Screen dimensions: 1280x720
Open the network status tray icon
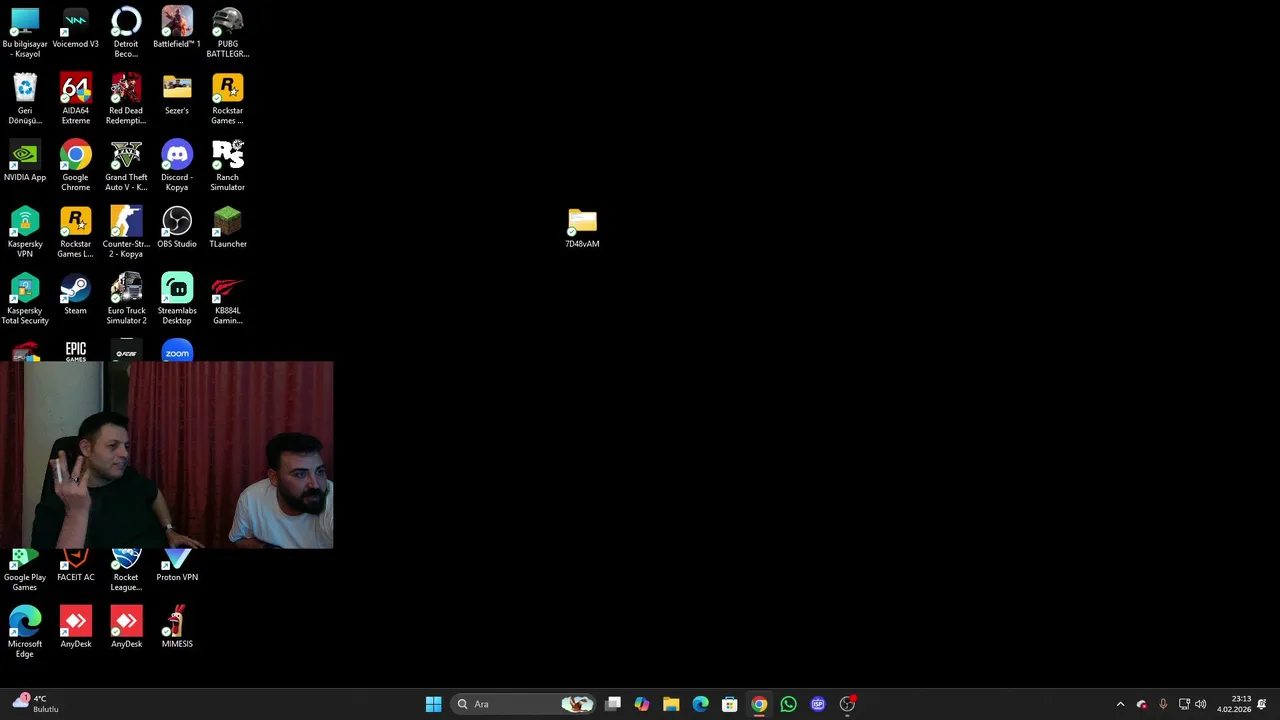pos(1184,704)
